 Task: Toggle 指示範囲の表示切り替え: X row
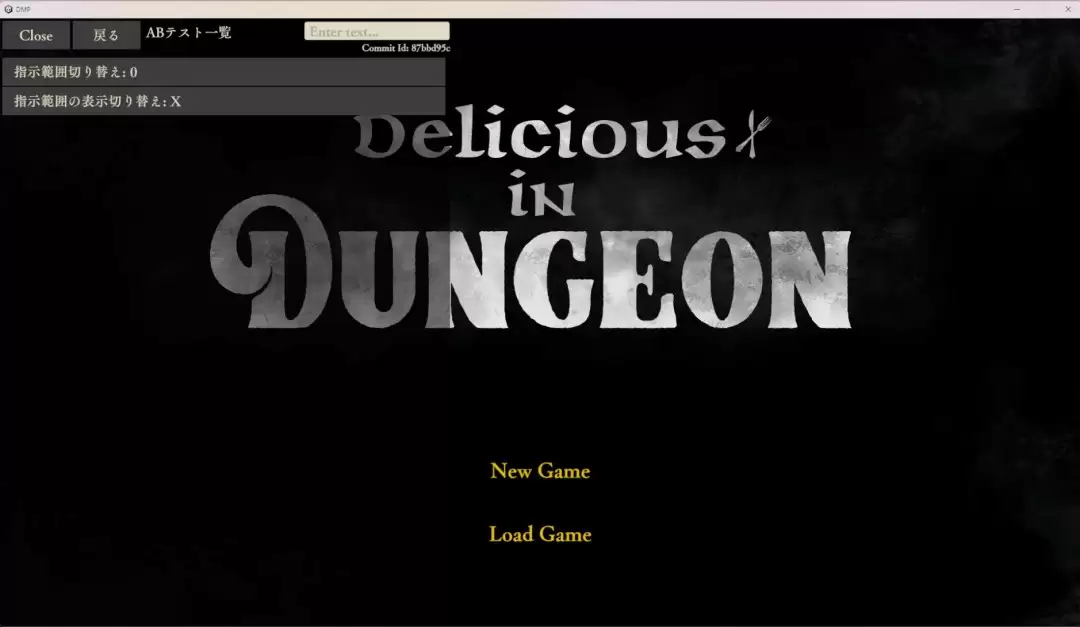[224, 101]
